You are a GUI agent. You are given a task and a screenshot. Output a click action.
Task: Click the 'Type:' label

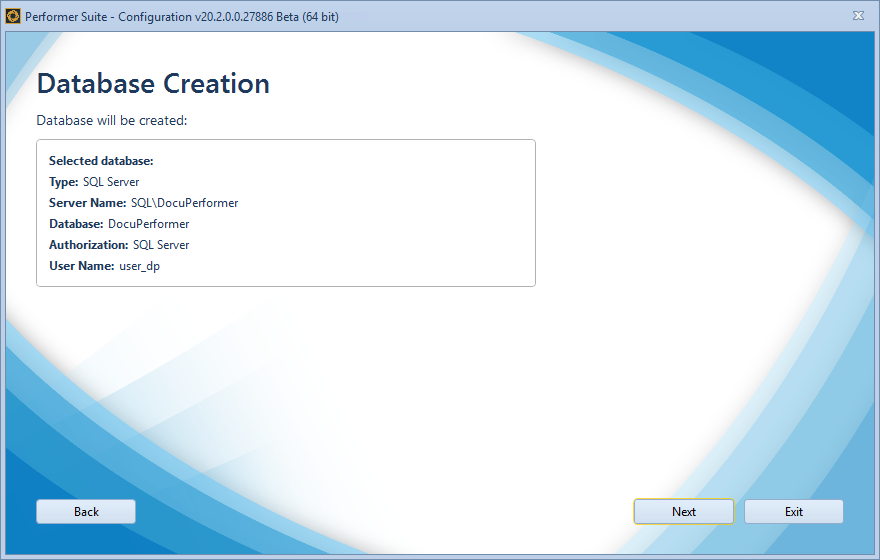[x=63, y=182]
